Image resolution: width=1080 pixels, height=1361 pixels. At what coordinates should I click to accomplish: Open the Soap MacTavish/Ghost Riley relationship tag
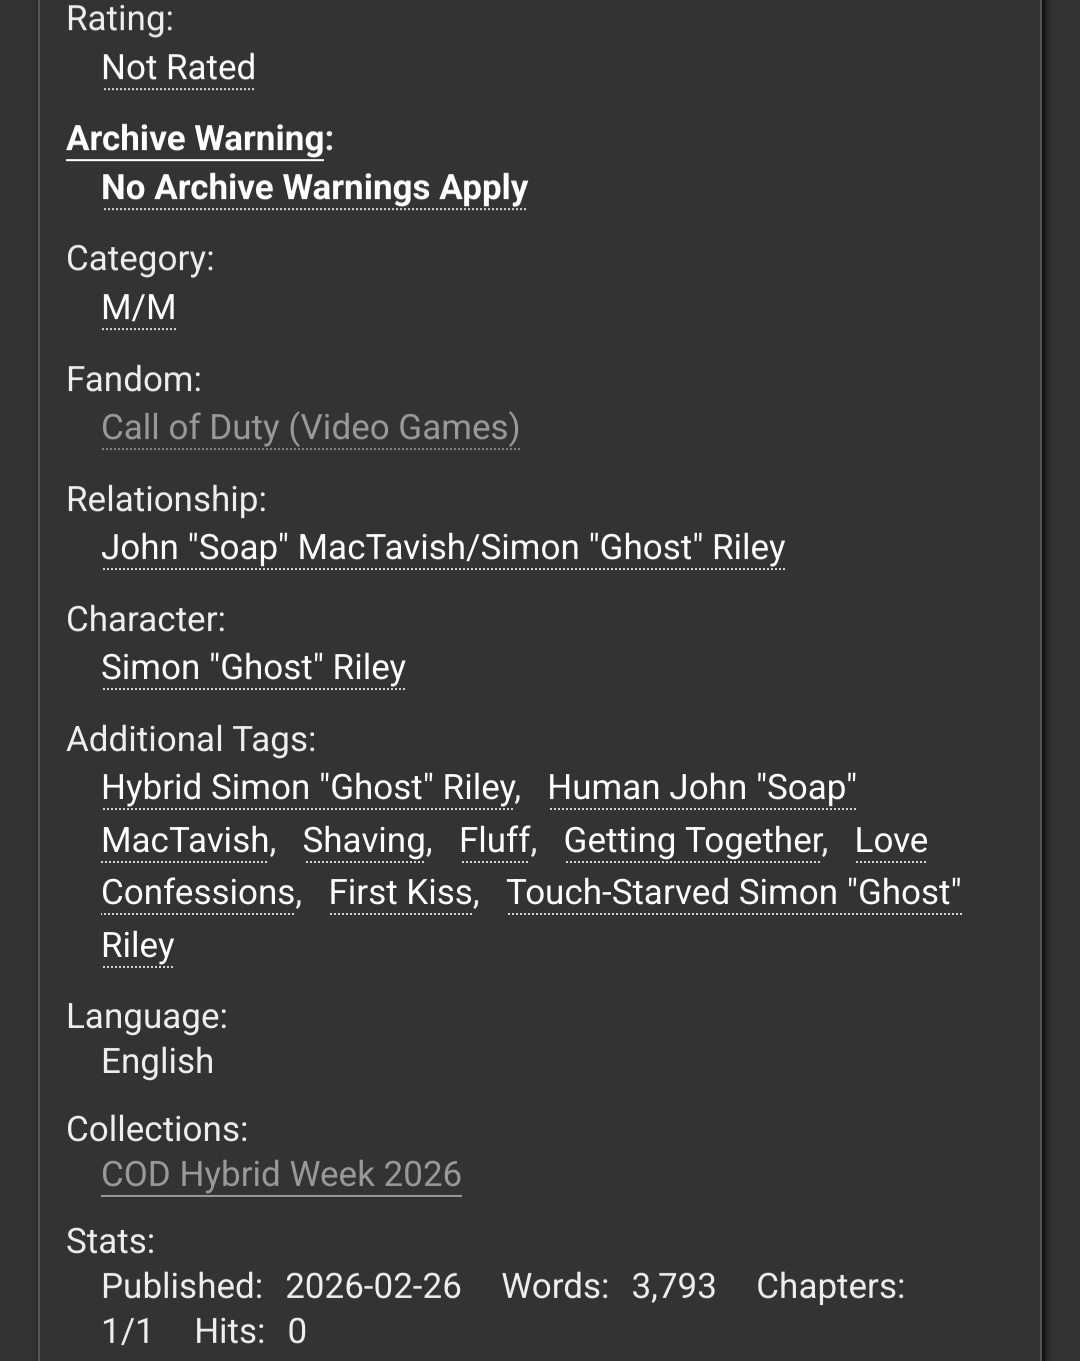click(443, 548)
